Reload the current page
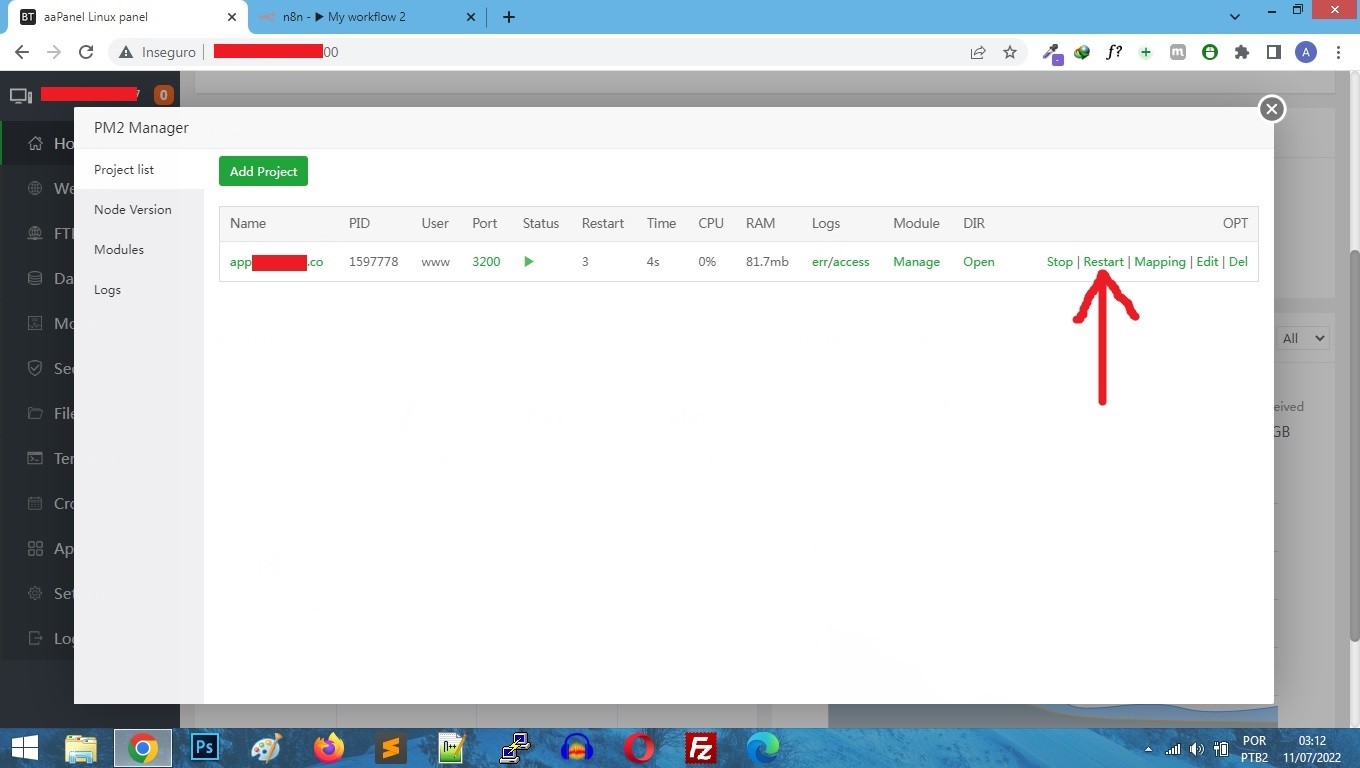The height and width of the screenshot is (768, 1360). tap(86, 52)
